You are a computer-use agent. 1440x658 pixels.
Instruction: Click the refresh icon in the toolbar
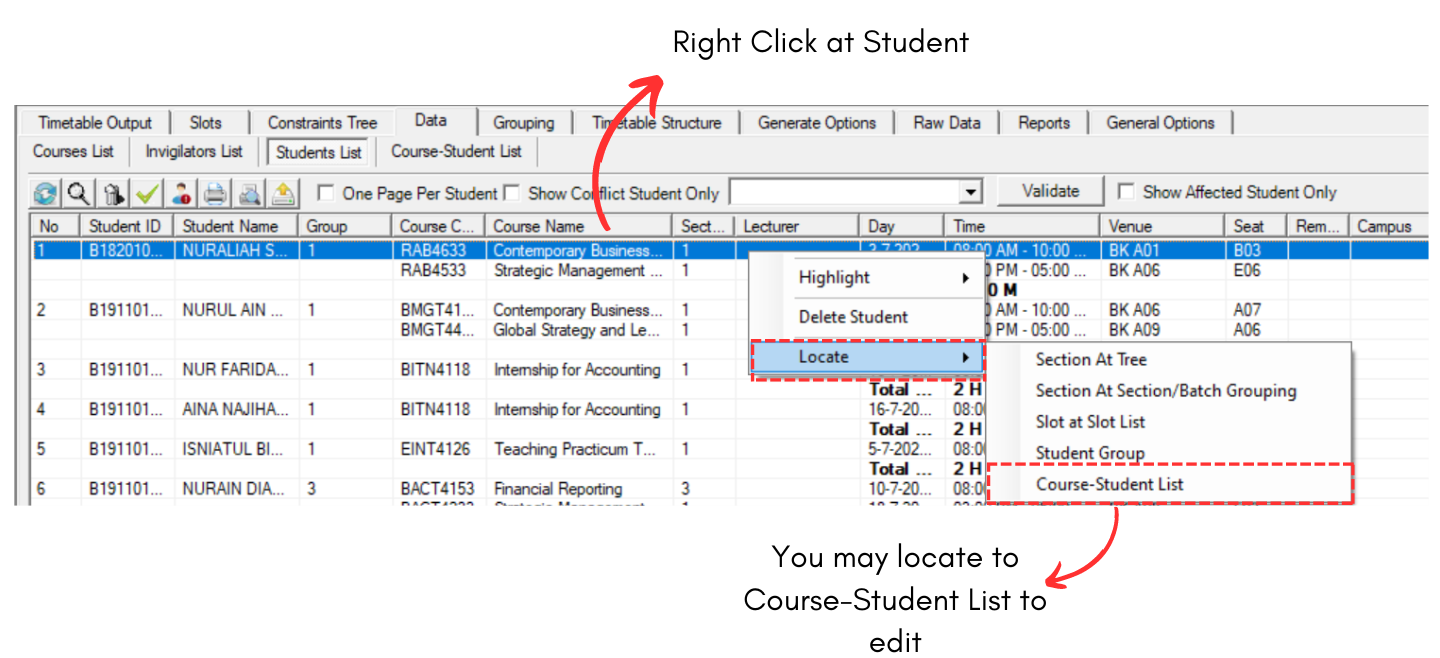(45, 193)
